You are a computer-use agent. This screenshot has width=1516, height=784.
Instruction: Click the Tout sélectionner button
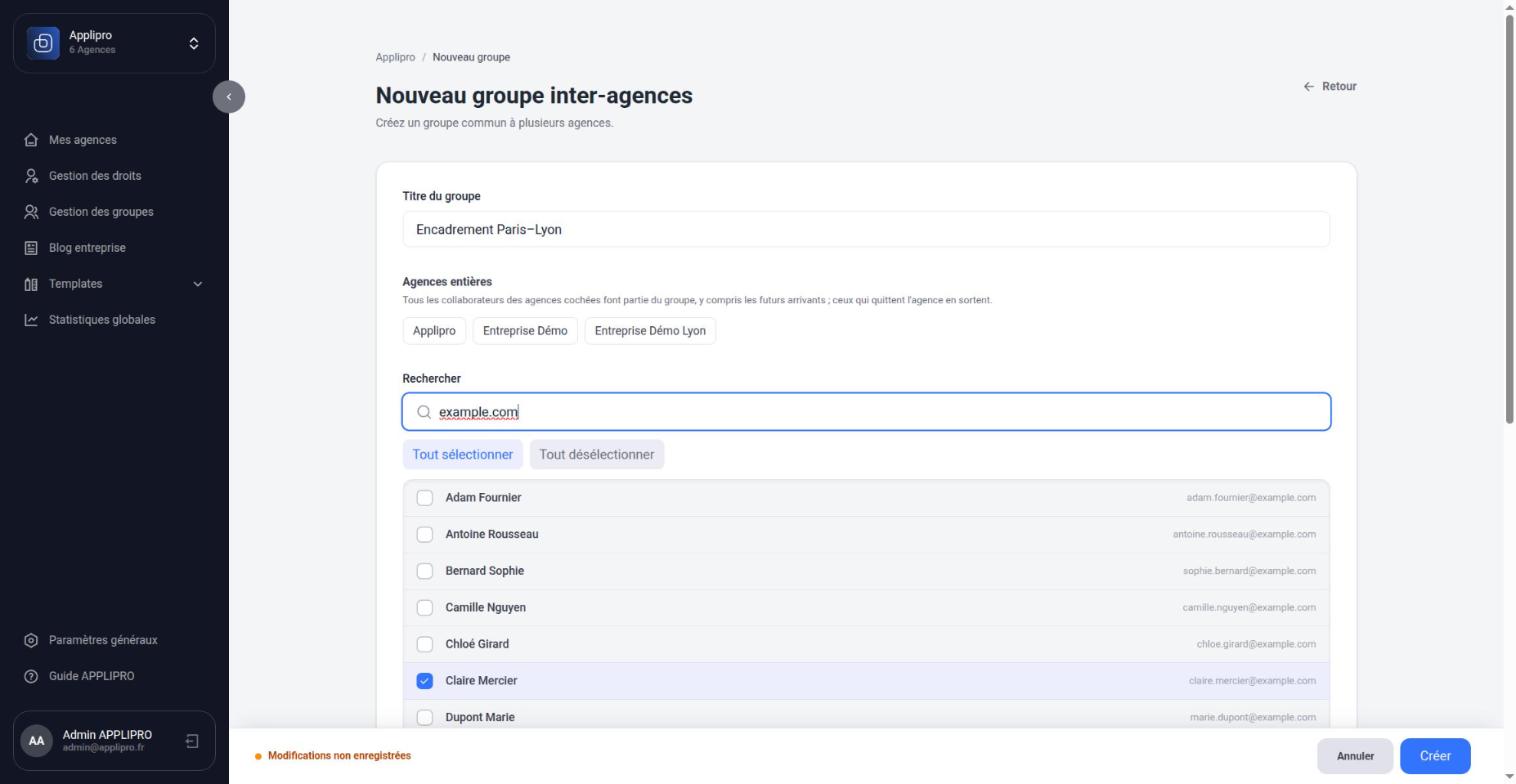[x=463, y=455]
